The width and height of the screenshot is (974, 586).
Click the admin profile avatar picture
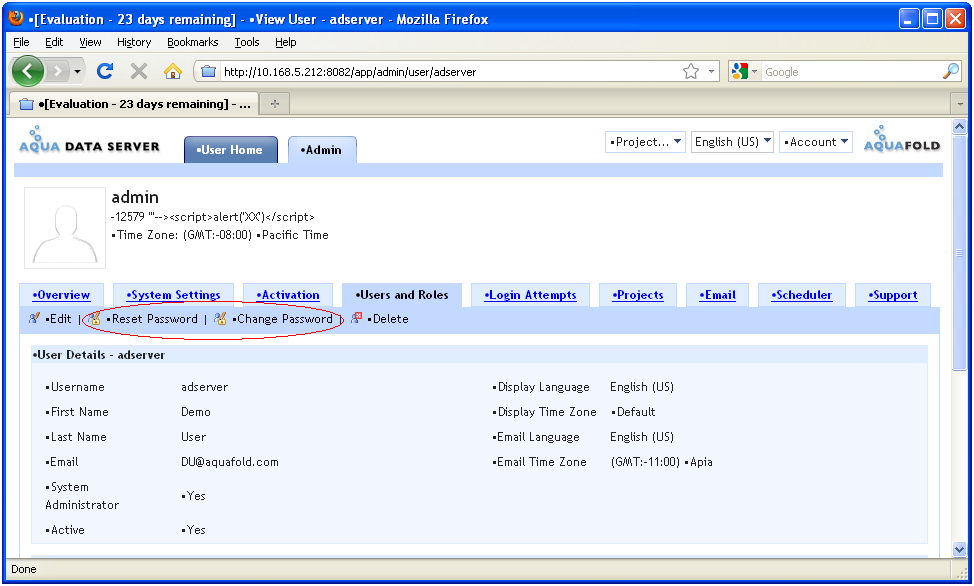(x=65, y=228)
